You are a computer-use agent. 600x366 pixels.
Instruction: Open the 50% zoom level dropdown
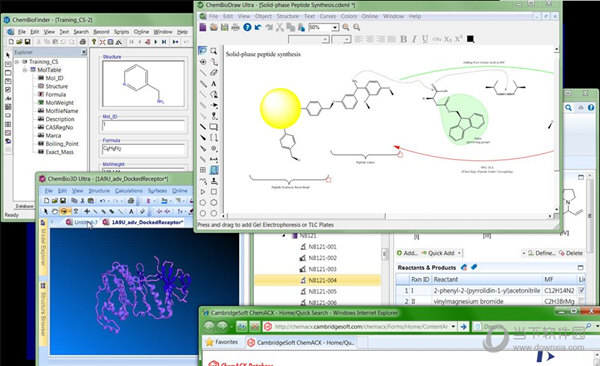pos(335,28)
